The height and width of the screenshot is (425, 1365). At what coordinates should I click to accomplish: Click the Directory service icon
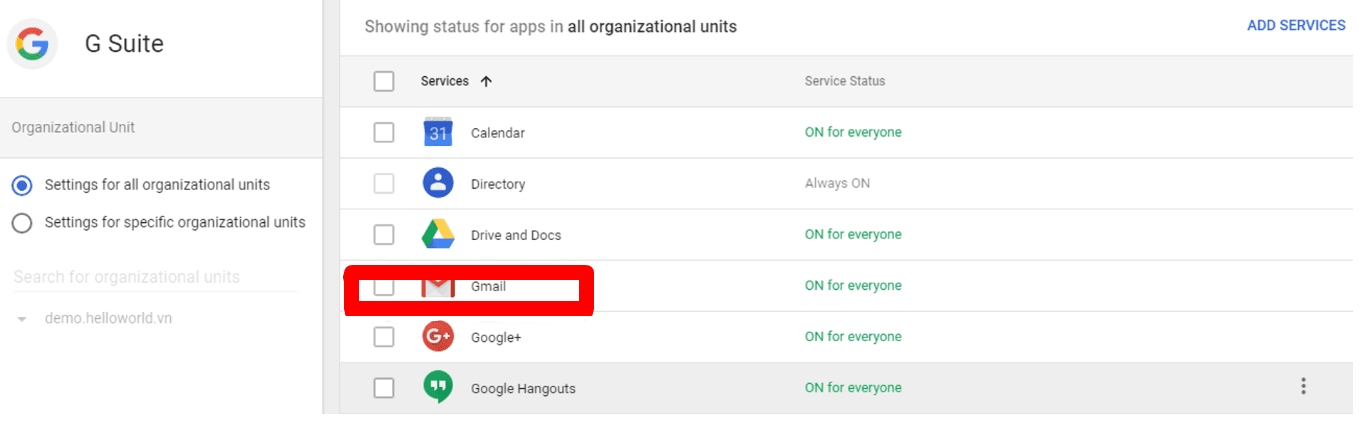tap(438, 183)
